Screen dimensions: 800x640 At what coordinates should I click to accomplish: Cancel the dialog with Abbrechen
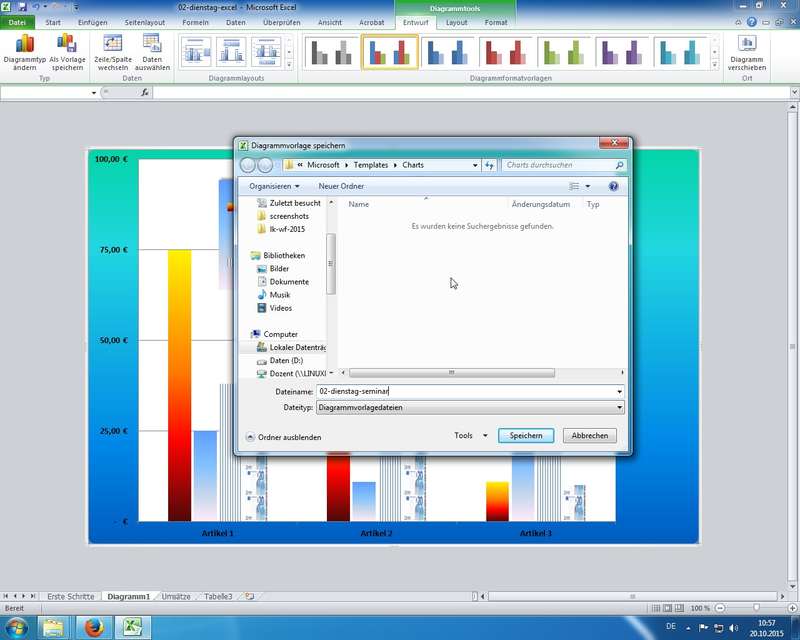pos(589,436)
